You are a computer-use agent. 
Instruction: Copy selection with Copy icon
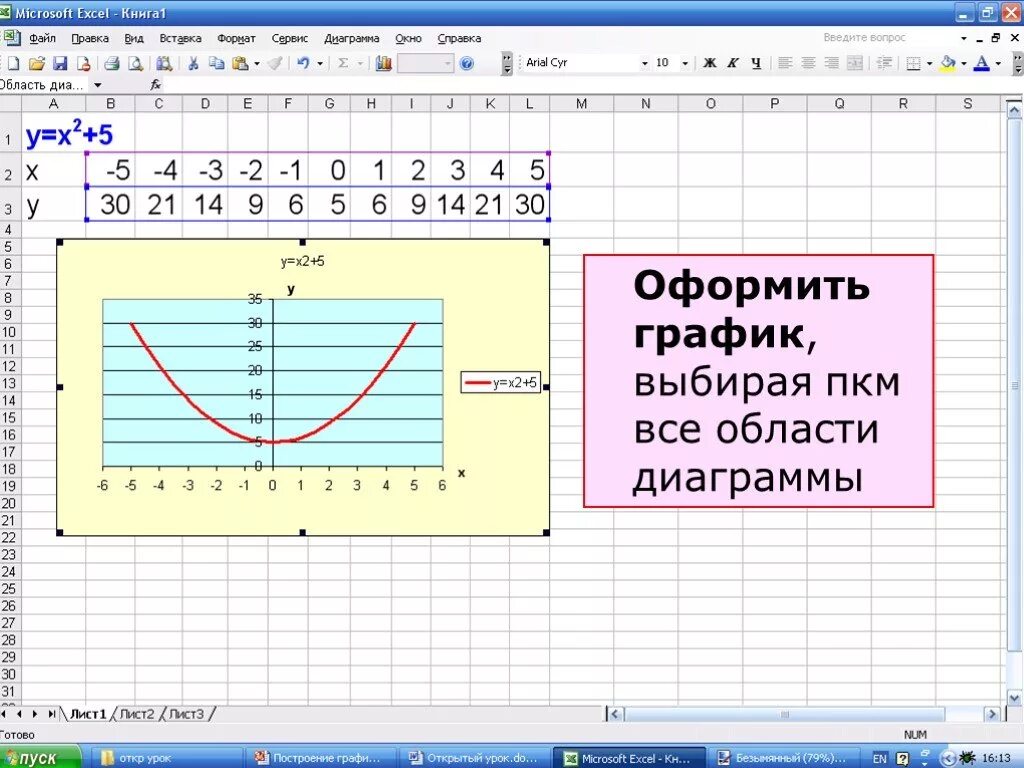216,63
